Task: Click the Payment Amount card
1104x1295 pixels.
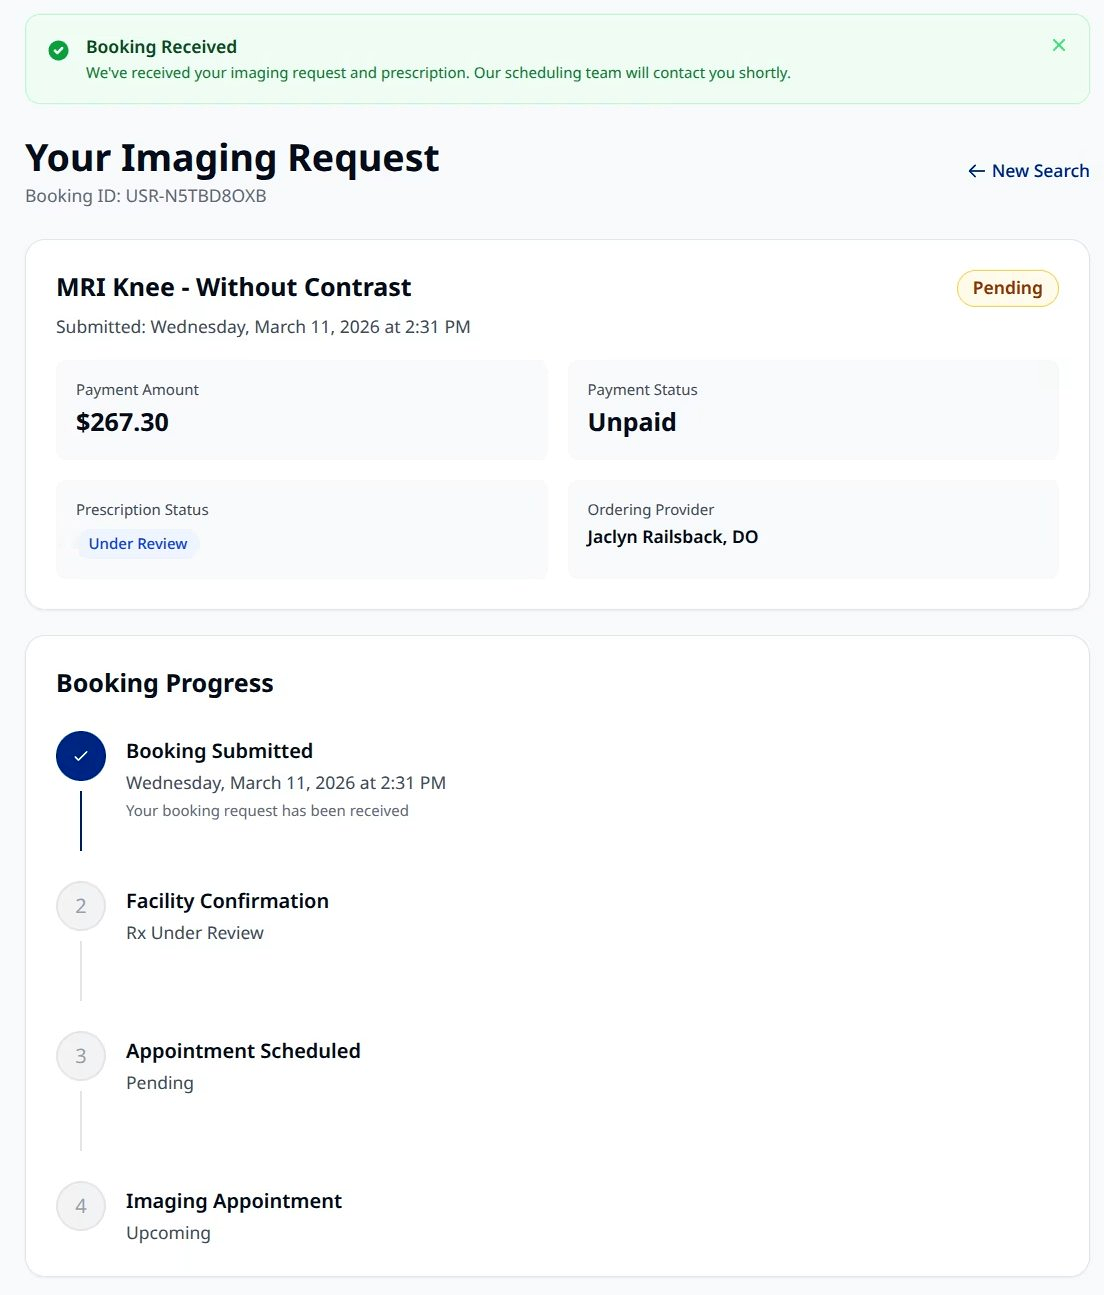Action: tap(302, 410)
